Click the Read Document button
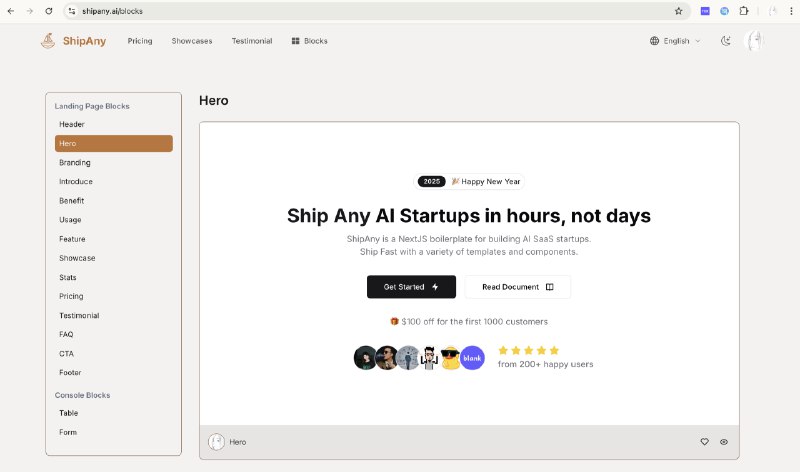 pos(518,287)
